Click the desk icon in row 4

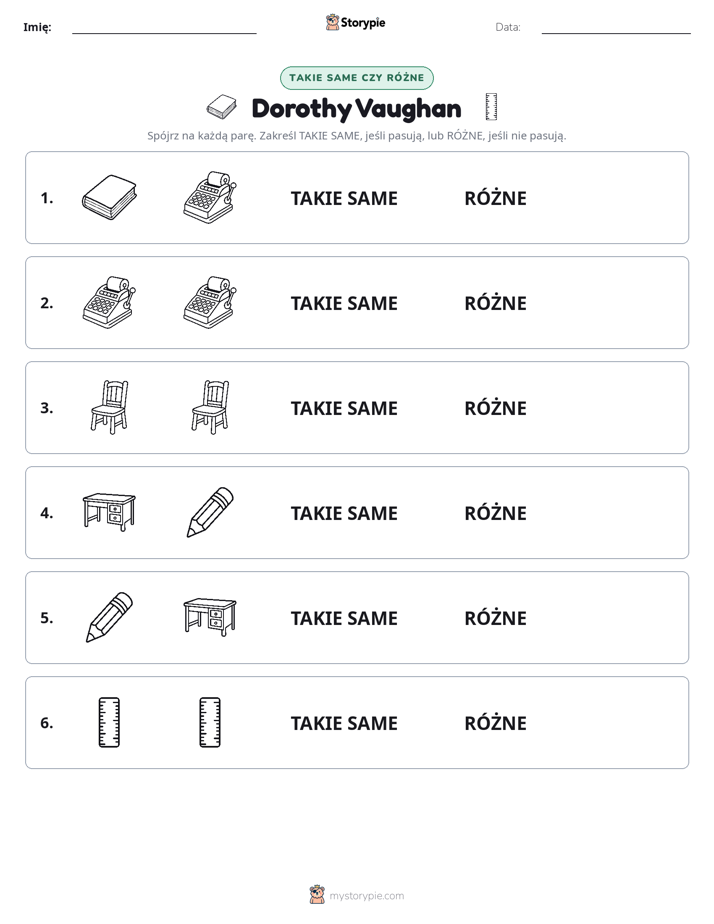pos(109,512)
